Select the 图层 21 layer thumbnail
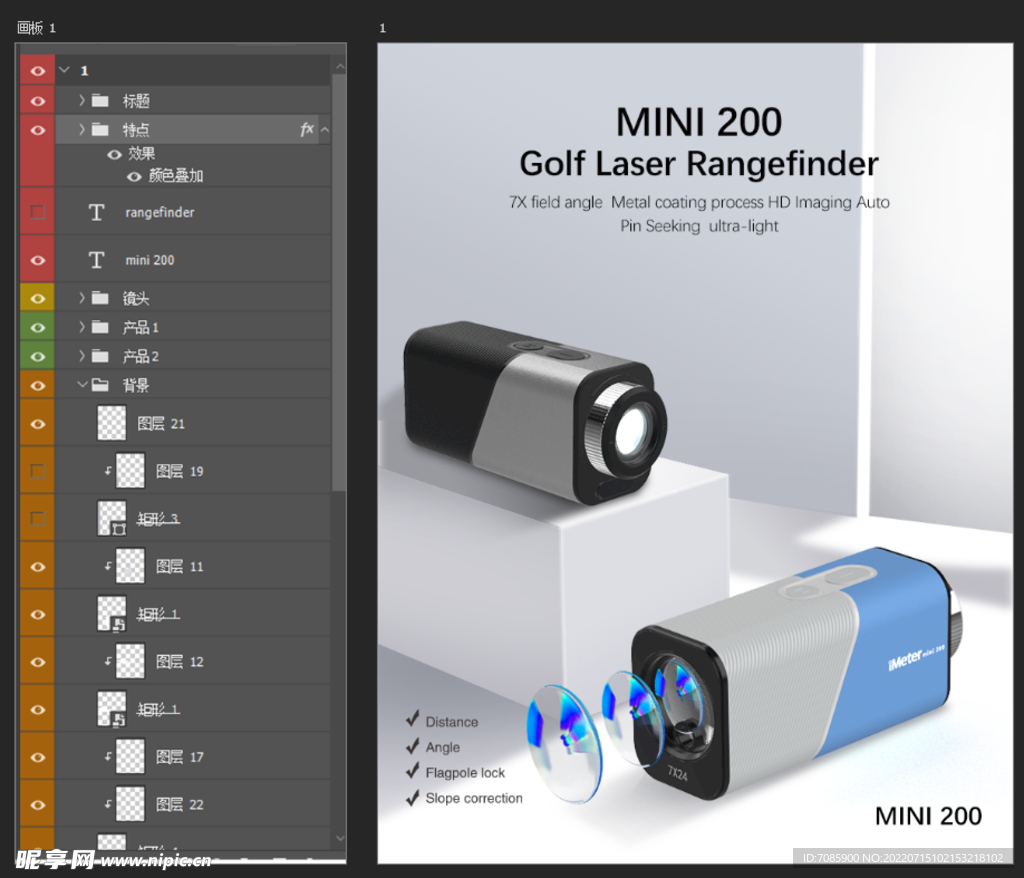 [111, 423]
